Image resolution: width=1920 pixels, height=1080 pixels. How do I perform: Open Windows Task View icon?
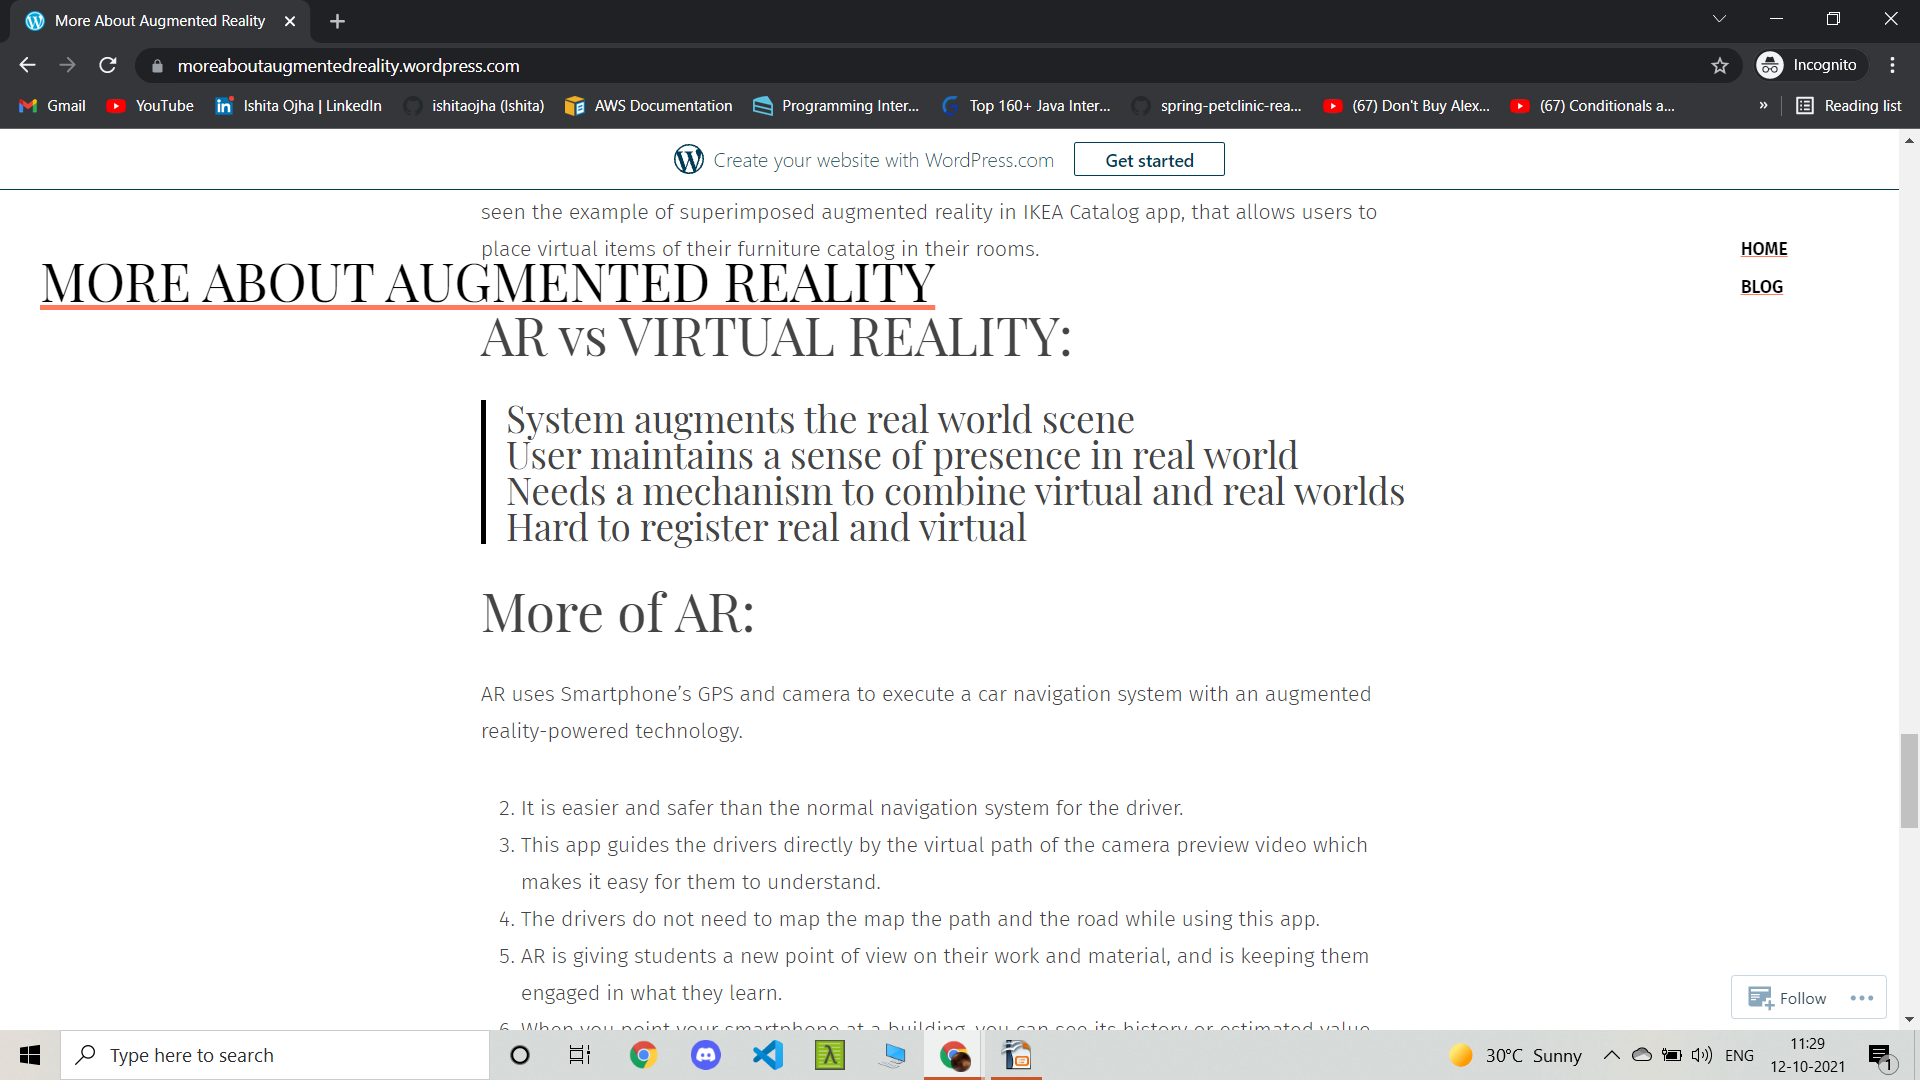click(x=580, y=1055)
